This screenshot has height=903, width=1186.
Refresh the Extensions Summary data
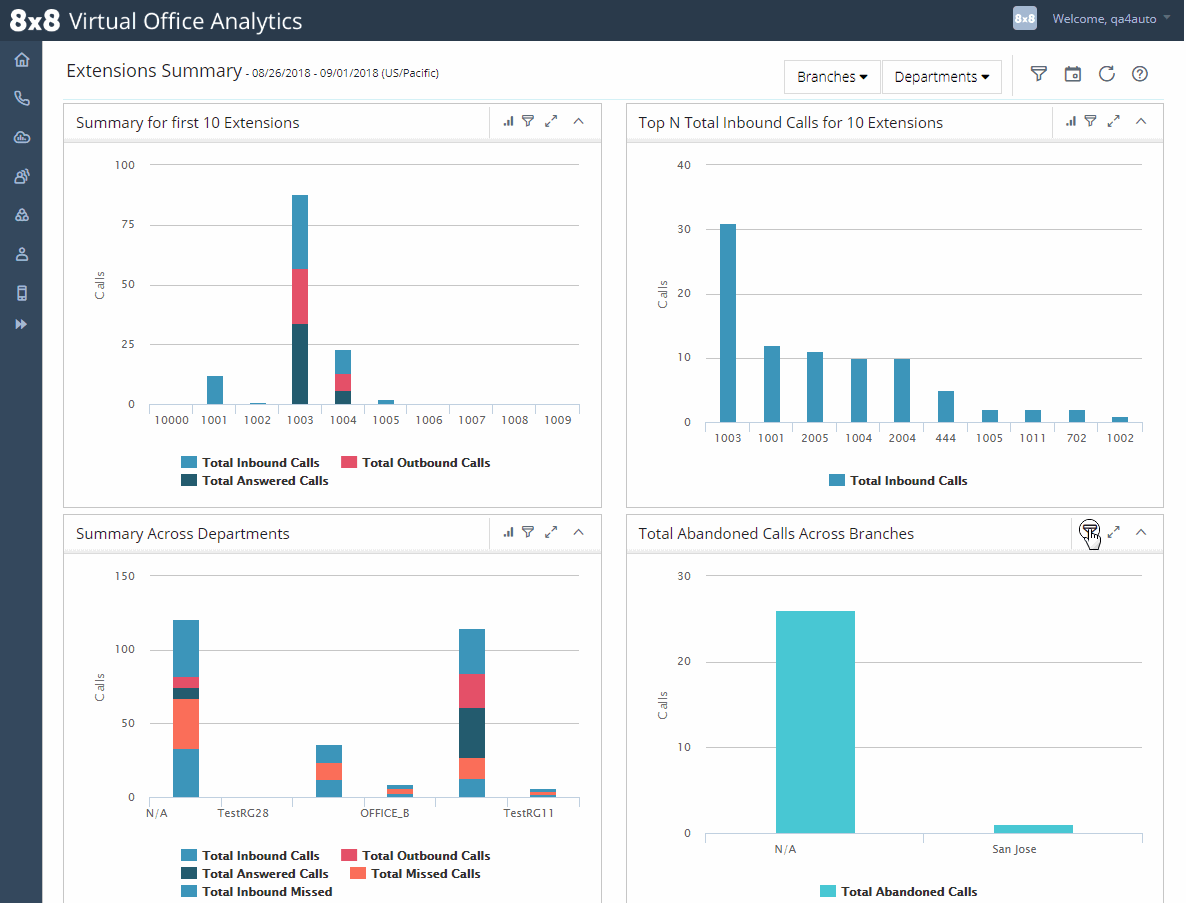pyautogui.click(x=1106, y=74)
